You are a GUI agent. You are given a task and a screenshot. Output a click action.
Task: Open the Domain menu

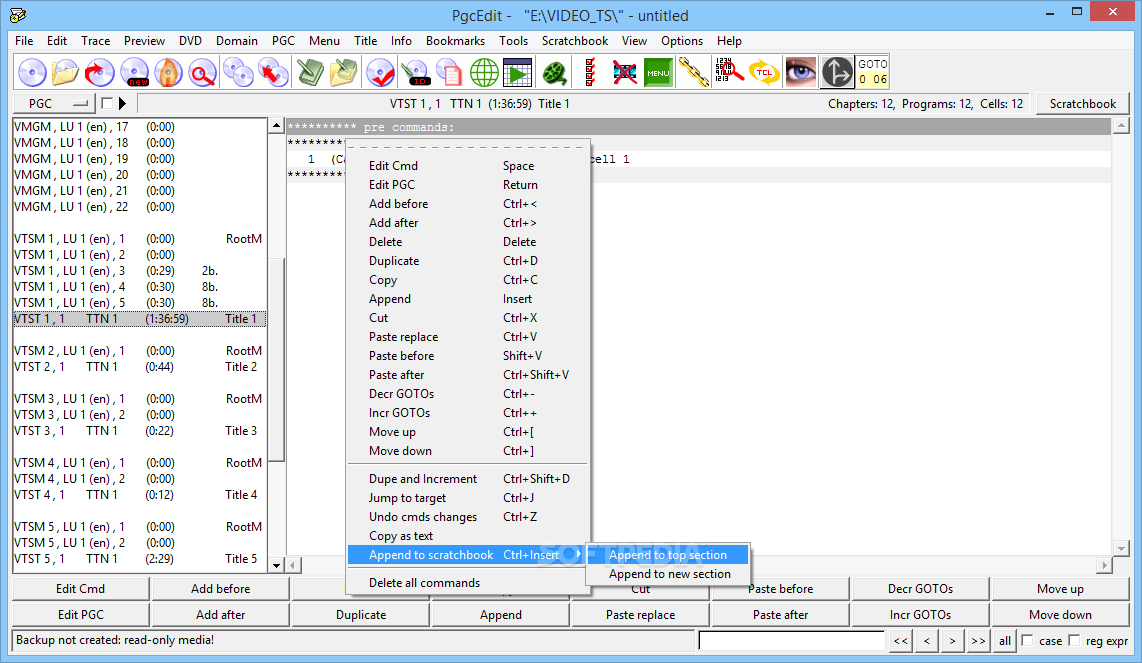point(237,41)
